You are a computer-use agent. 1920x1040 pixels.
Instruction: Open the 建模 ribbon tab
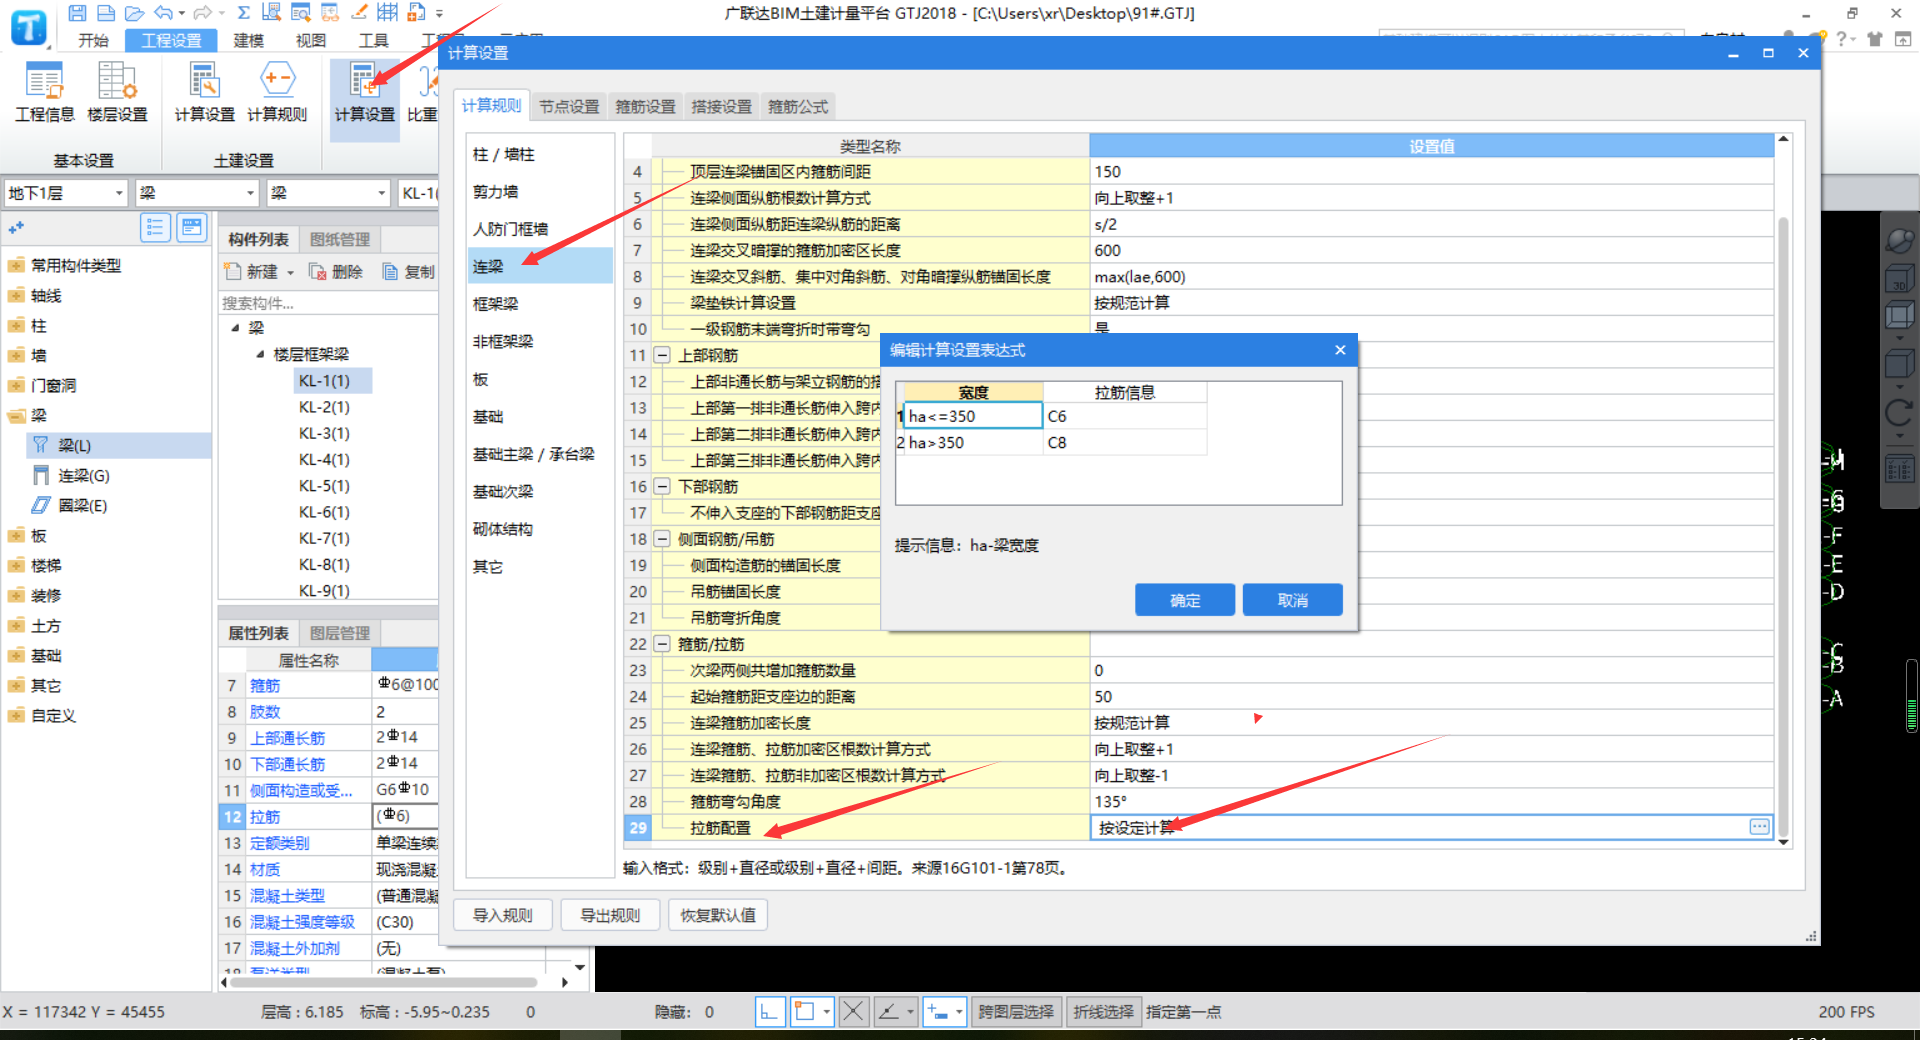click(x=248, y=40)
